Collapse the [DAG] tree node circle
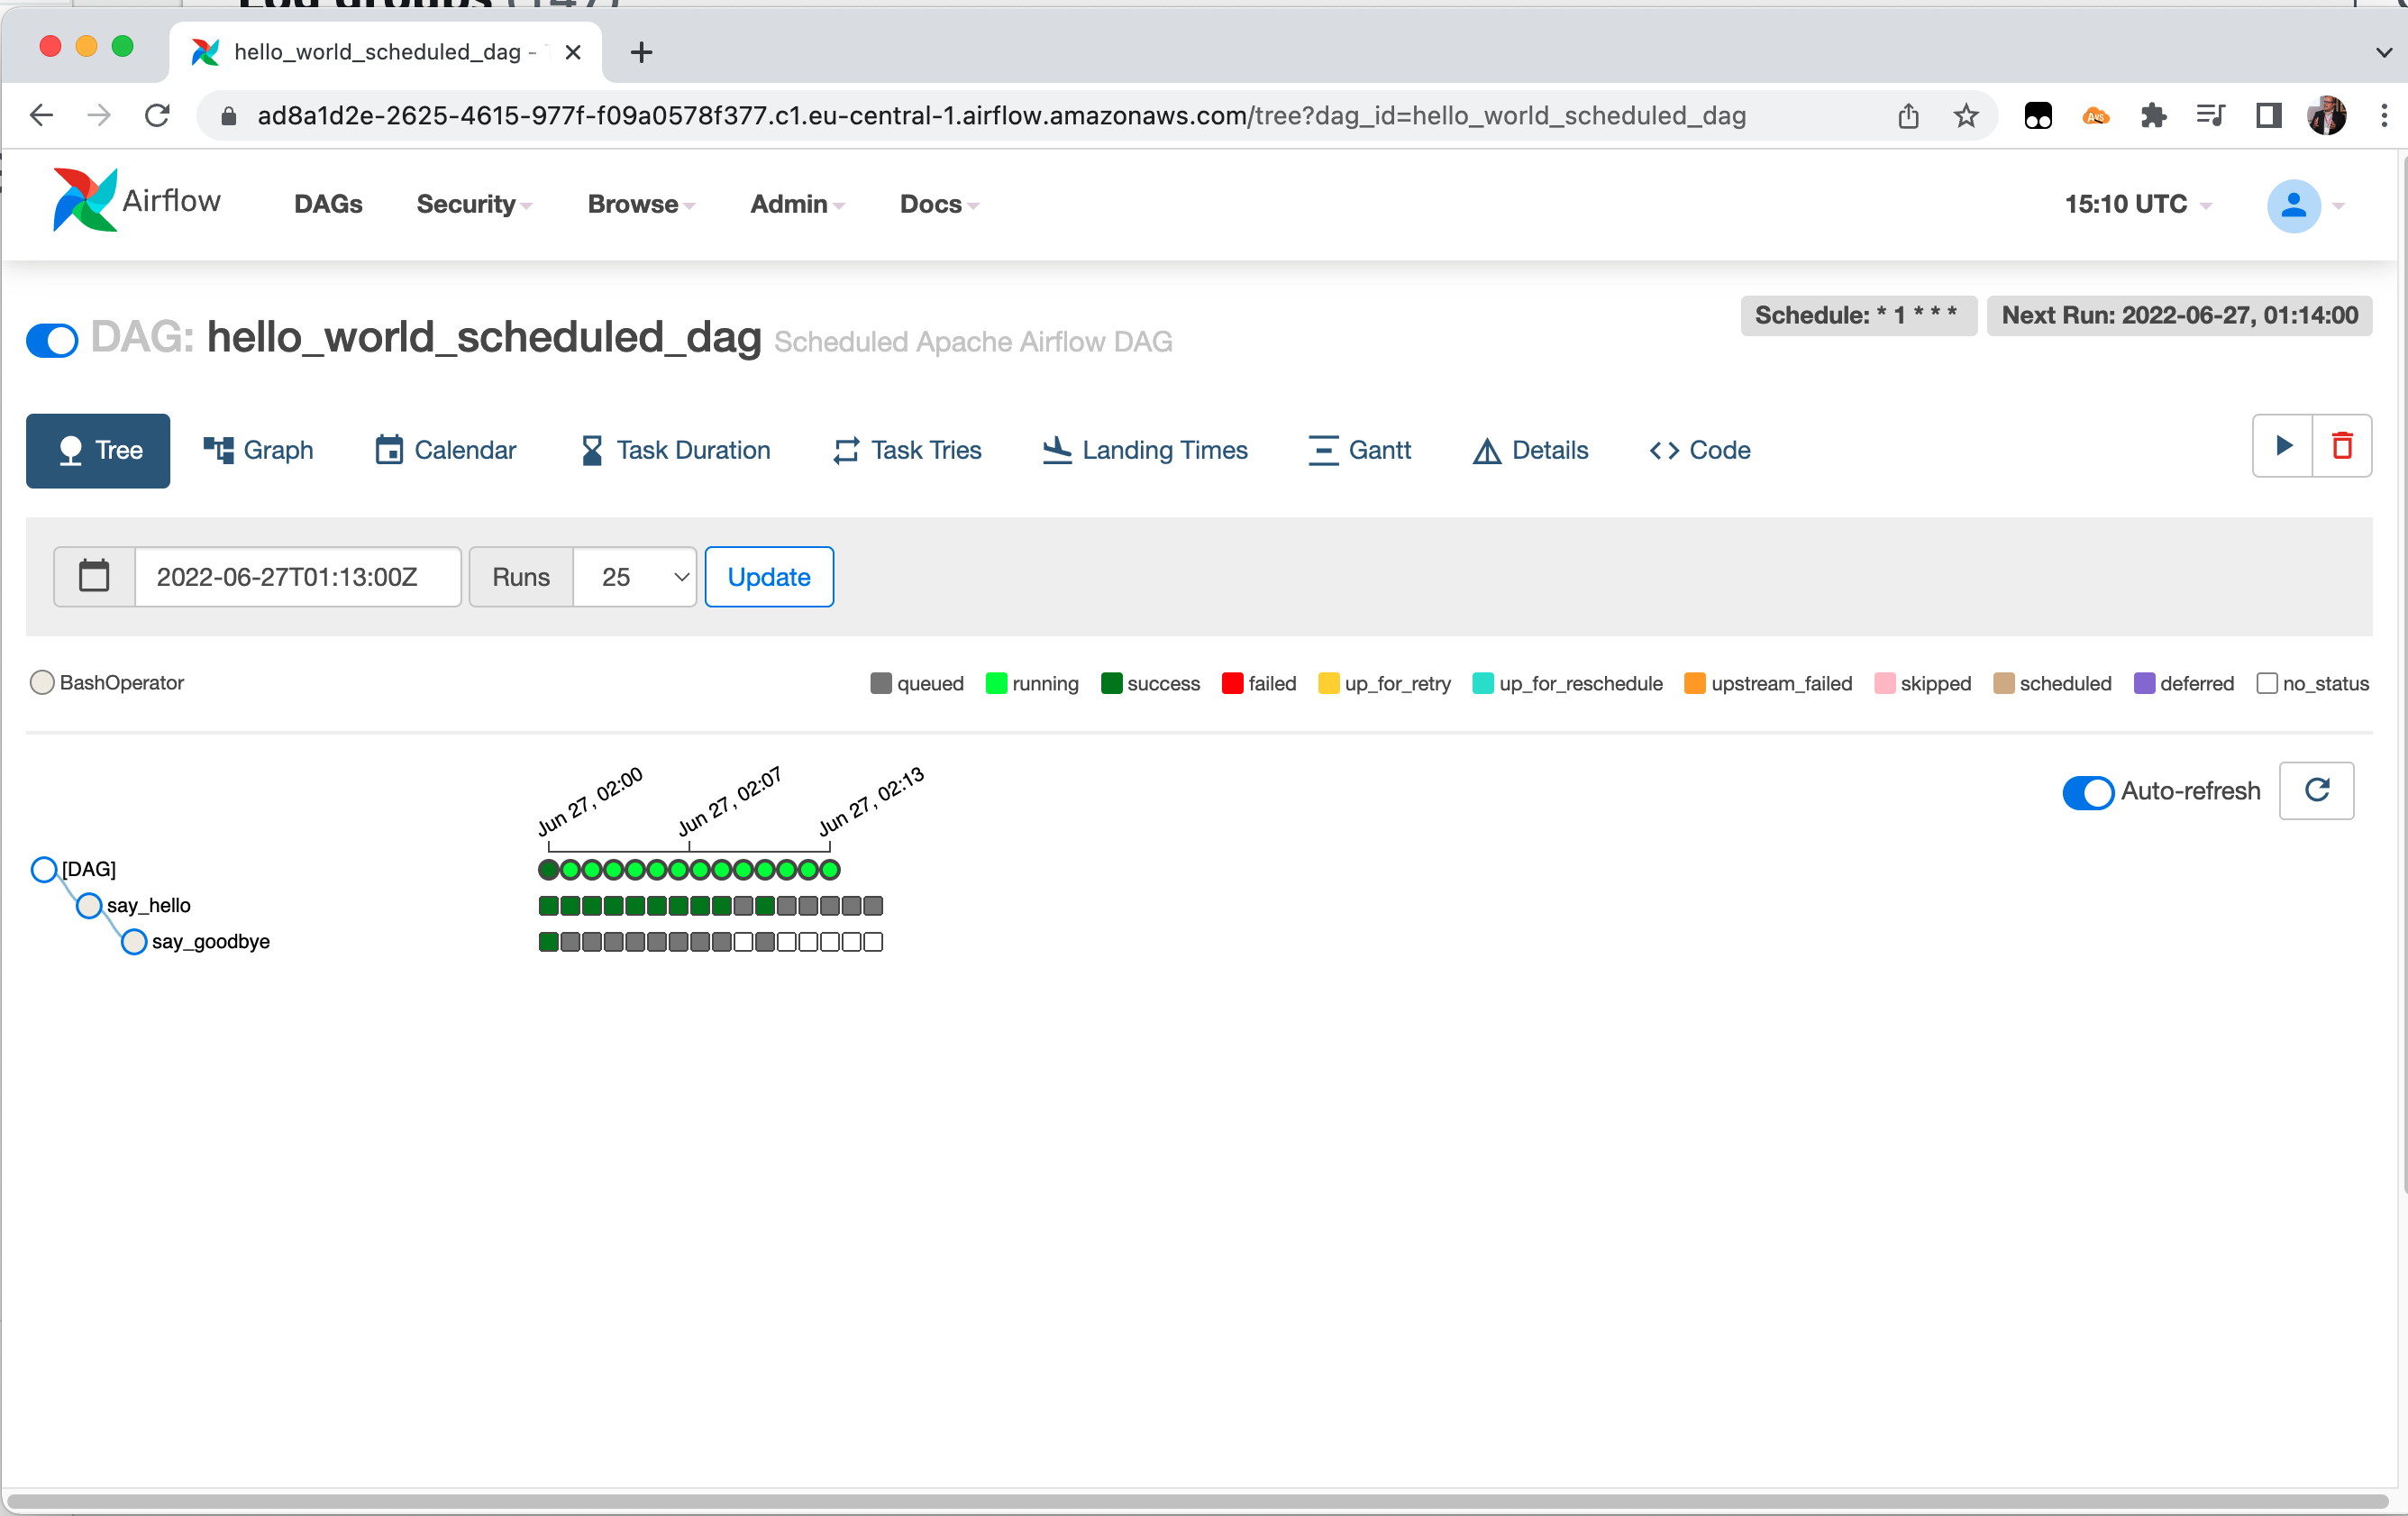This screenshot has height=1516, width=2408. coord(44,869)
